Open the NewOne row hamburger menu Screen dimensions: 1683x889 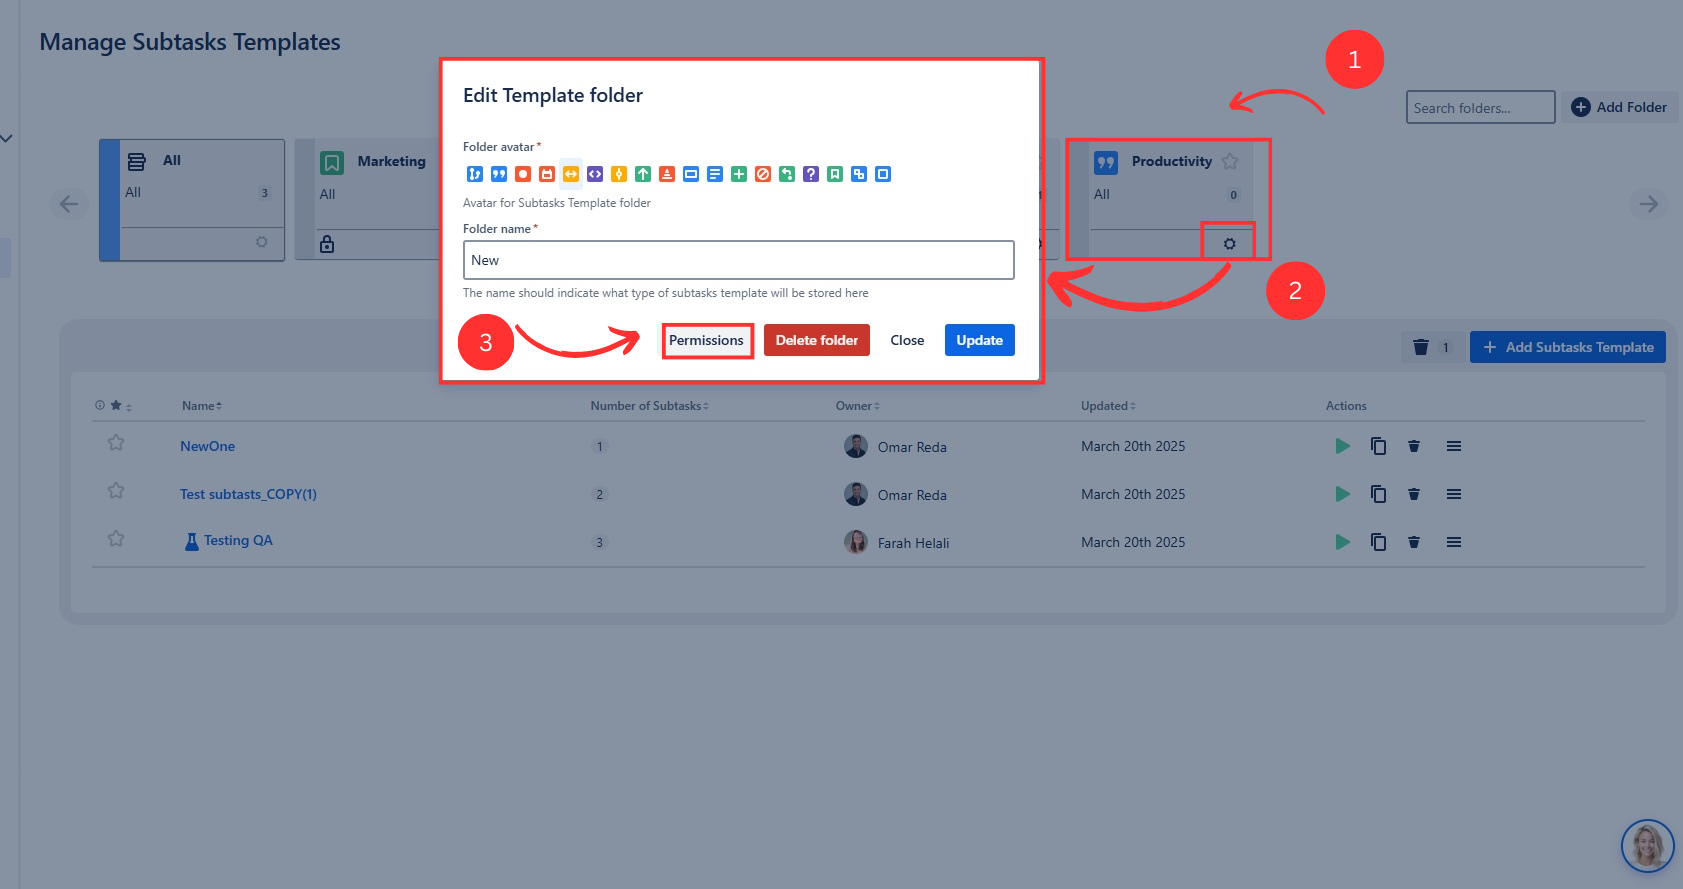(x=1454, y=446)
